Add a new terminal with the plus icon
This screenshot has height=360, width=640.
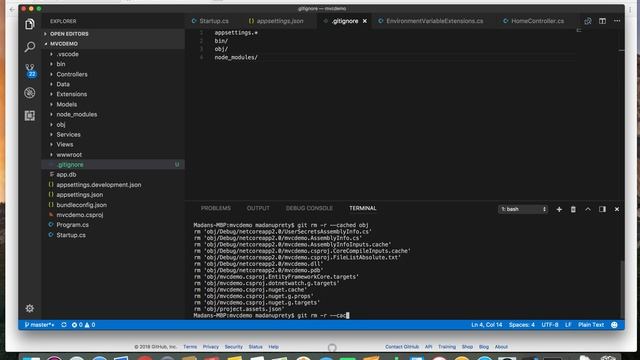[559, 209]
